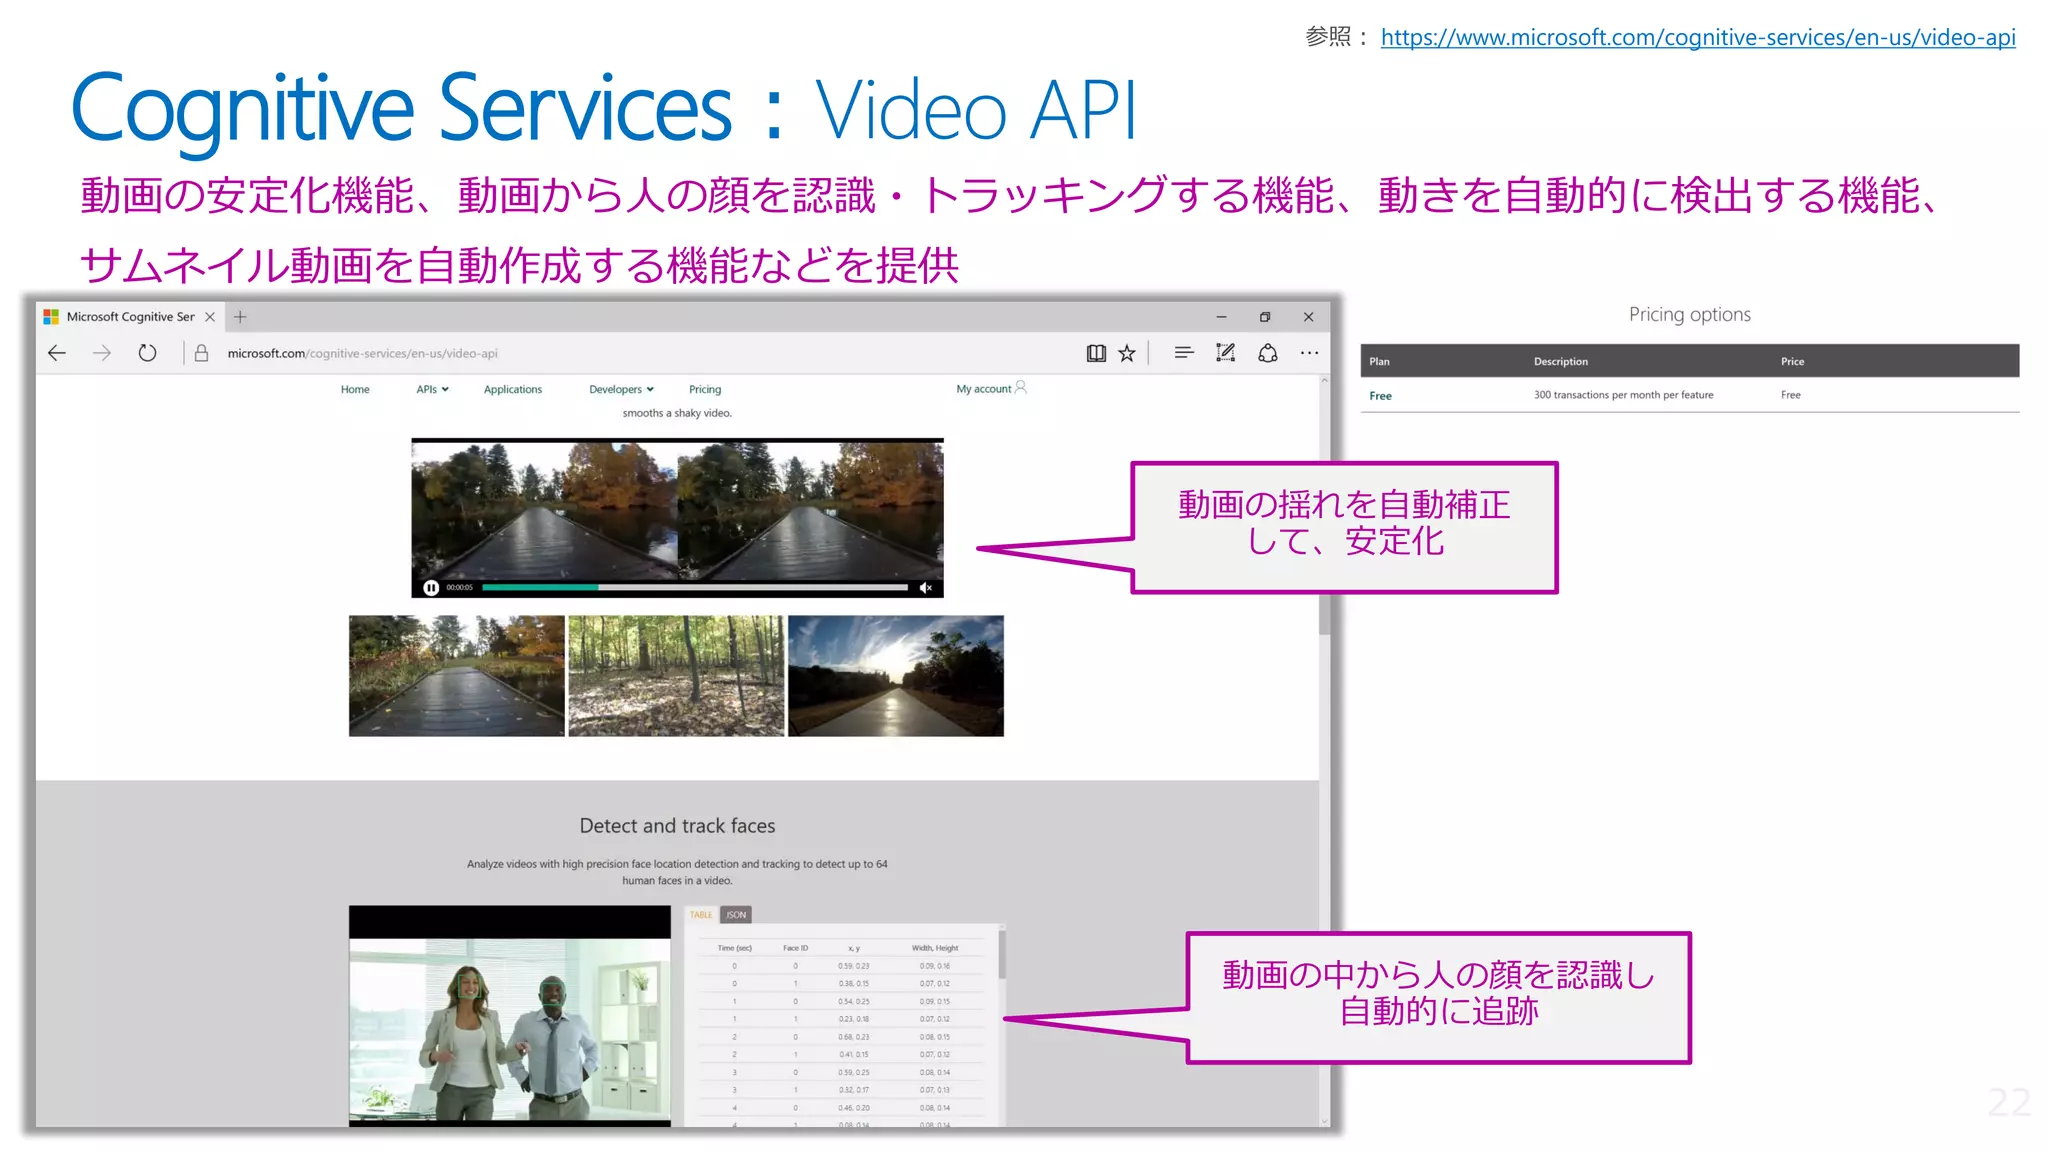Viewport: 2048px width, 1152px height.
Task: Open reading view book icon
Action: (1096, 353)
